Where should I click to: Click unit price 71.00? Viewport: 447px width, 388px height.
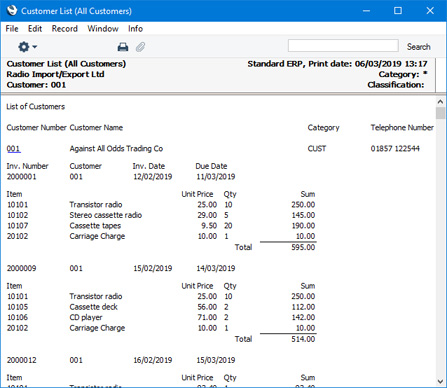207,317
